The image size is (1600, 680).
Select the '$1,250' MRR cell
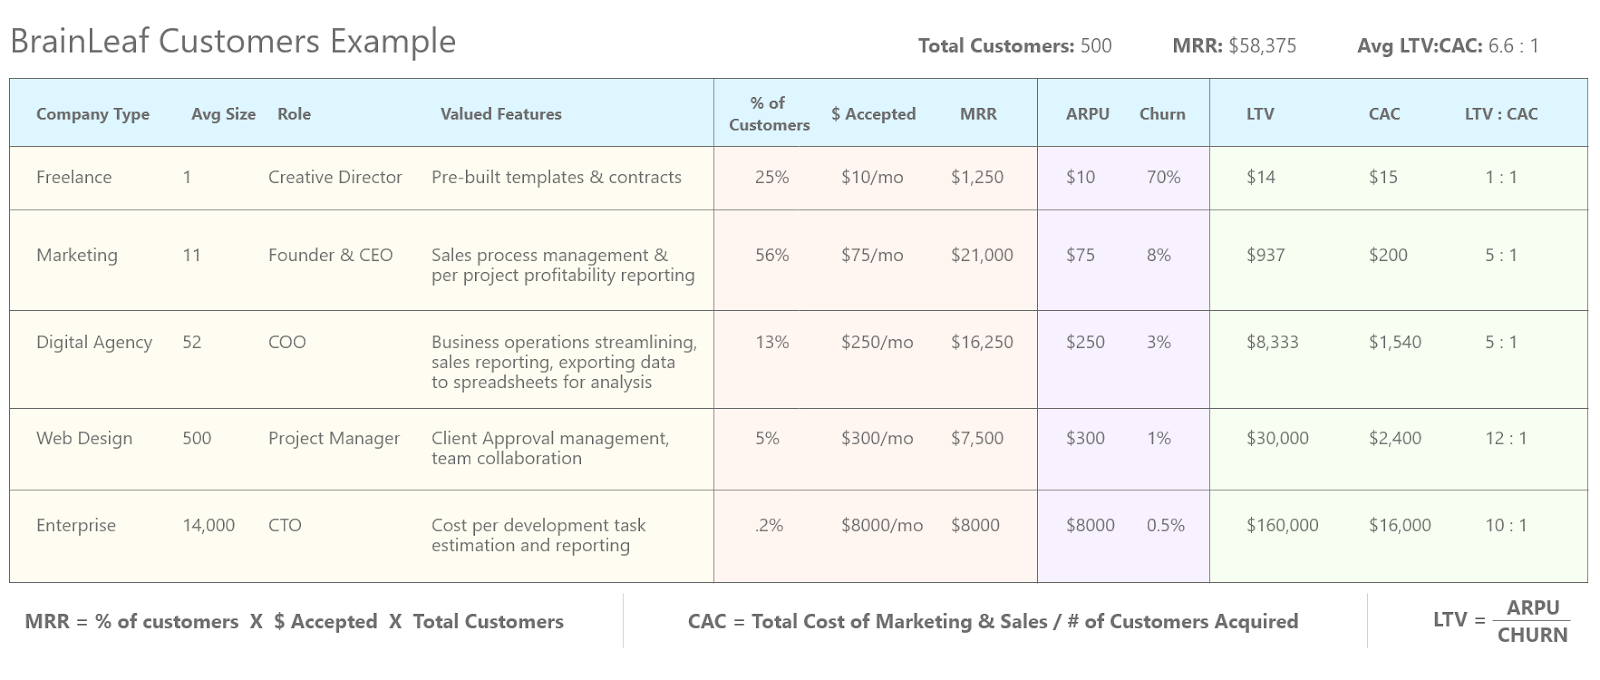pos(977,177)
